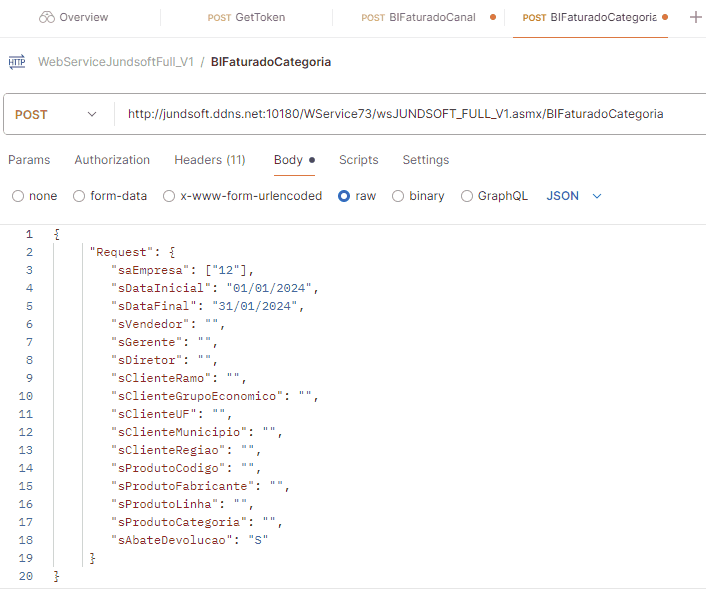Image resolution: width=706 pixels, height=592 pixels.
Task: Open the Params tab
Action: 29,160
